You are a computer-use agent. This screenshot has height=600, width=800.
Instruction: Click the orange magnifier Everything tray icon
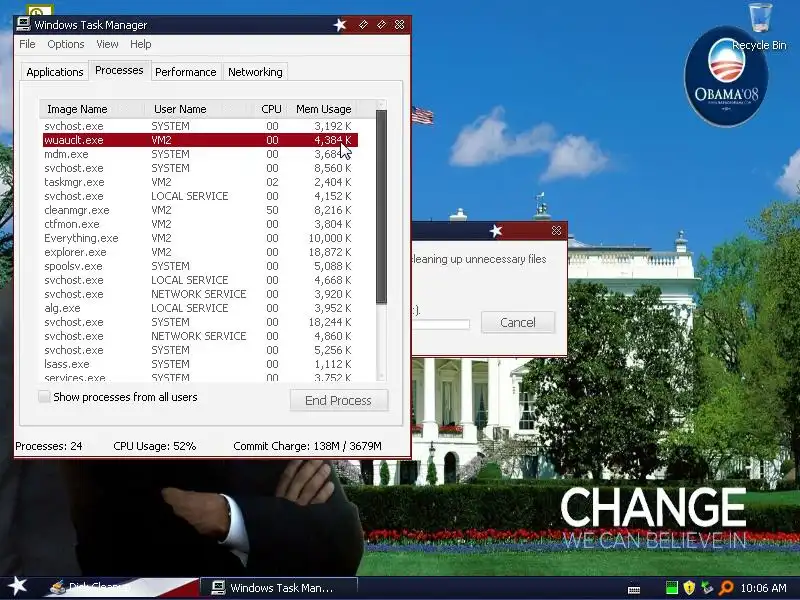[726, 588]
